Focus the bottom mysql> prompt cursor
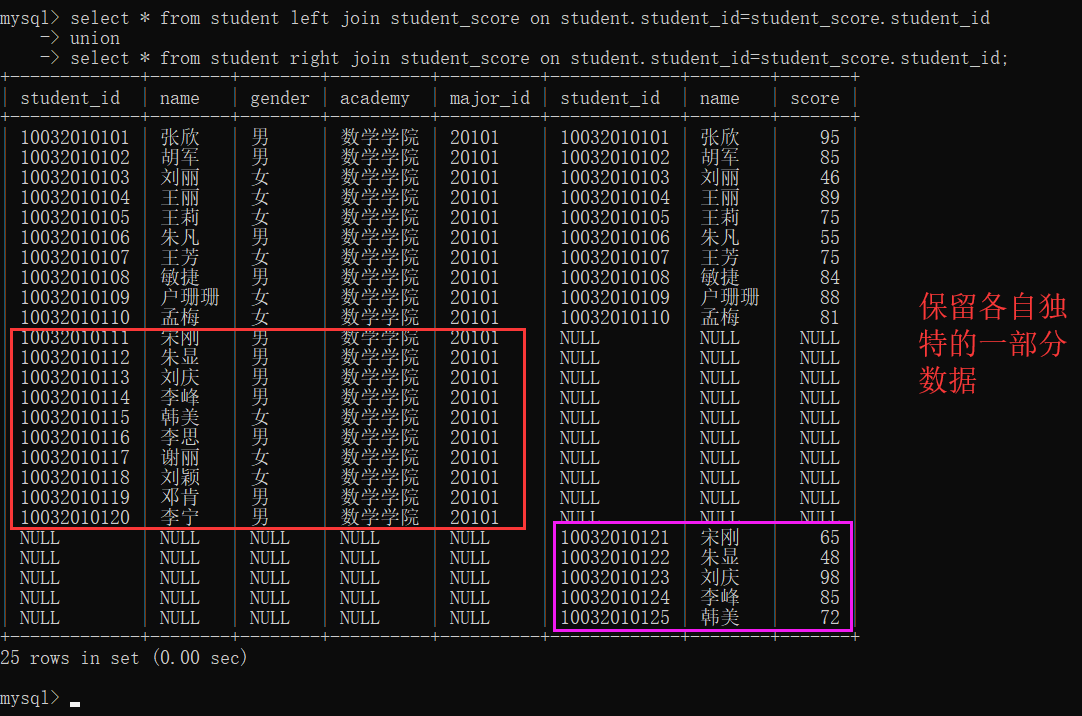 tap(75, 703)
